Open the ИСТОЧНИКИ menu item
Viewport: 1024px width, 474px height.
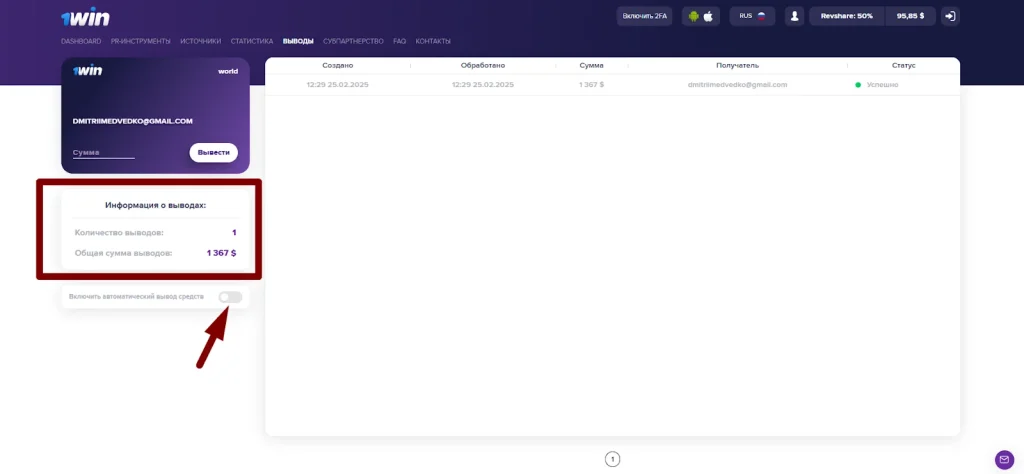tap(200, 41)
